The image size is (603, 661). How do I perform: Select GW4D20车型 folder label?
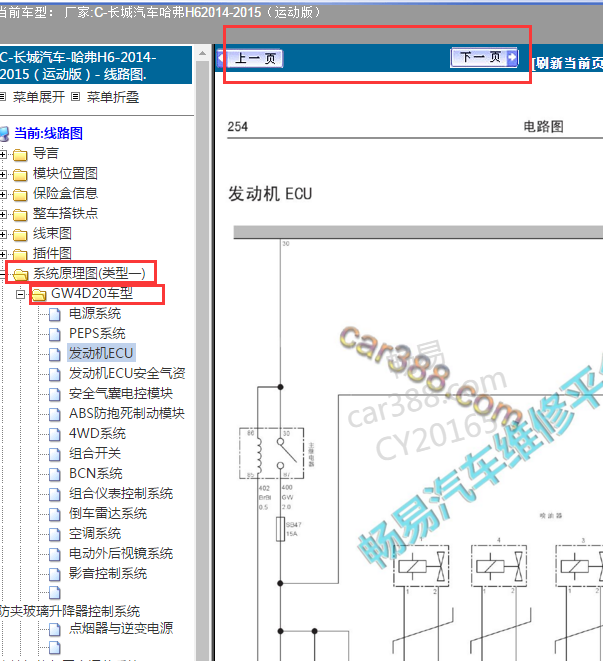pos(92,293)
